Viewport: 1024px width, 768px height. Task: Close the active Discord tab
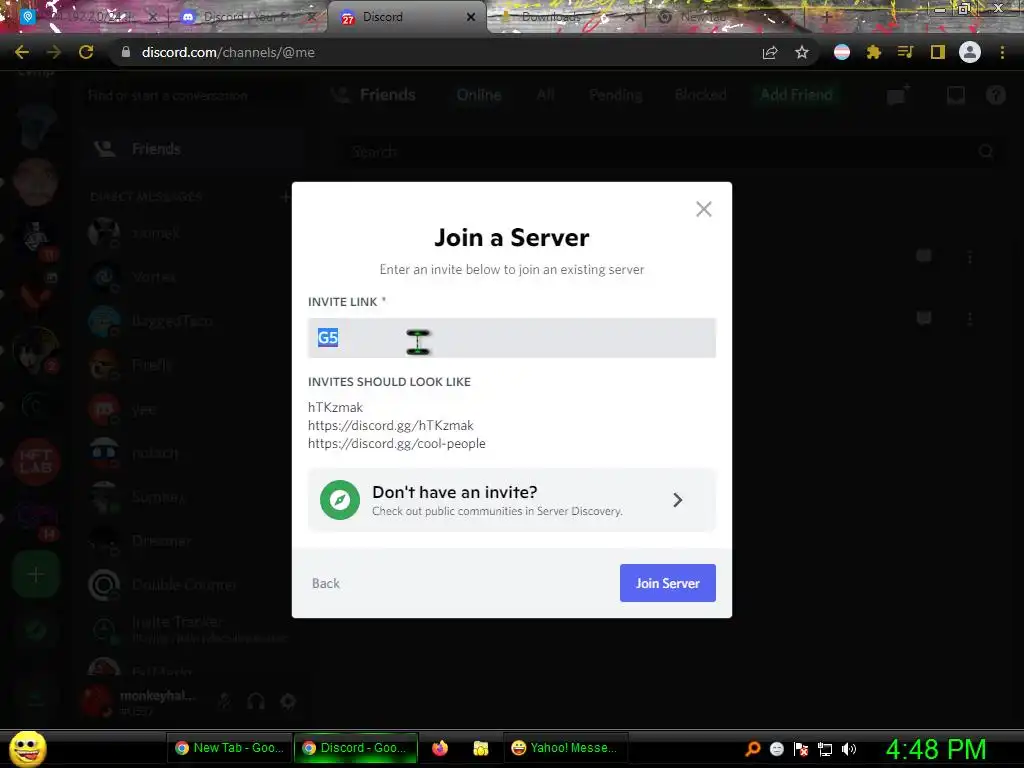click(x=470, y=17)
